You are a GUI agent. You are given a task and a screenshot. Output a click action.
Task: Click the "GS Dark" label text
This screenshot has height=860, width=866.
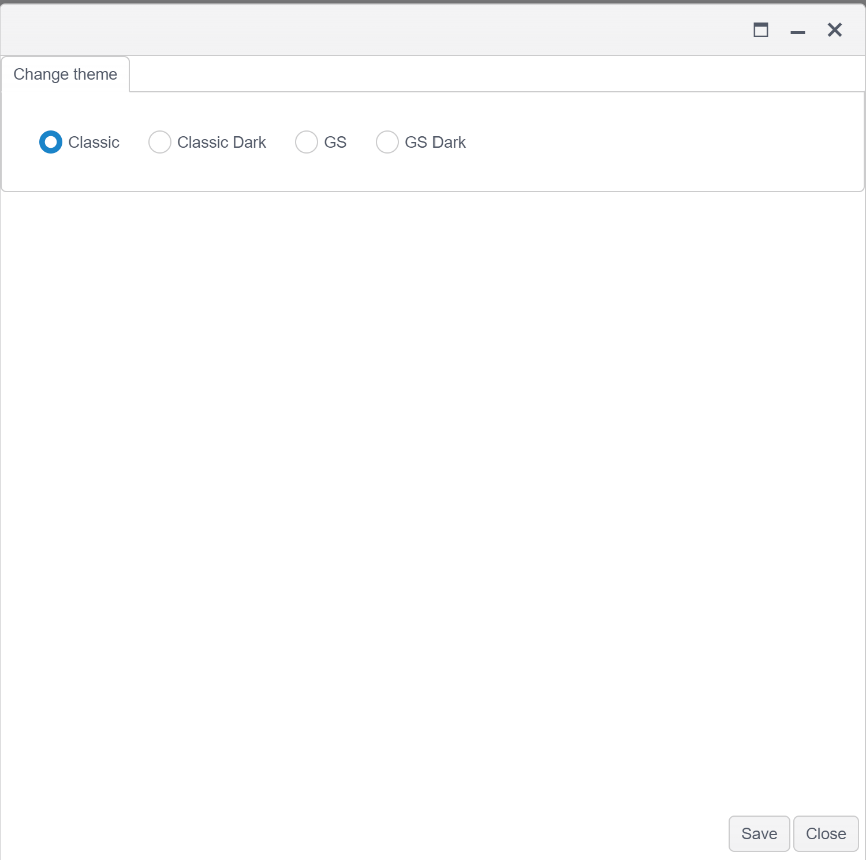(435, 142)
